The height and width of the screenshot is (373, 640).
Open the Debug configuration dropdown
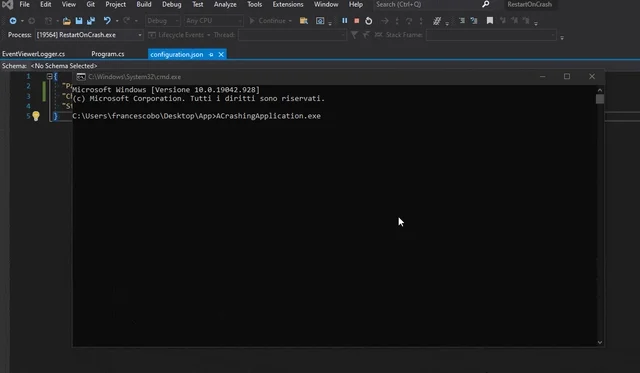(x=163, y=21)
